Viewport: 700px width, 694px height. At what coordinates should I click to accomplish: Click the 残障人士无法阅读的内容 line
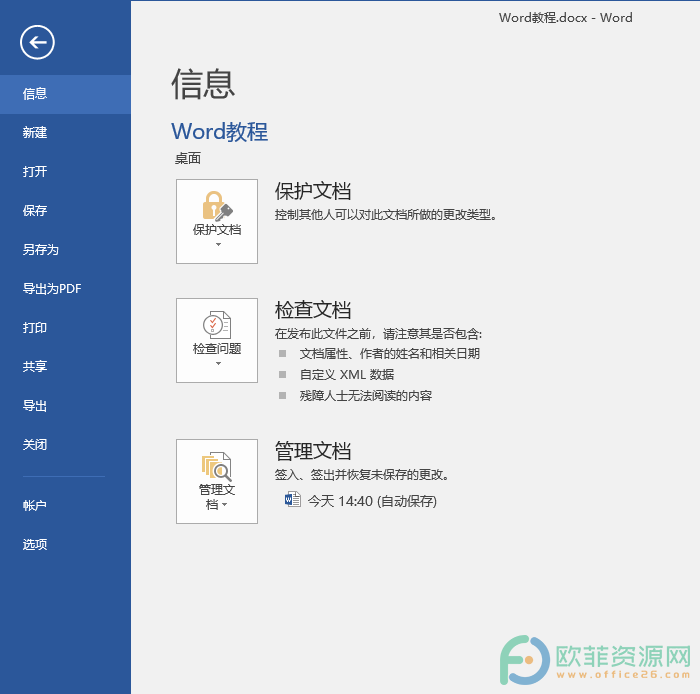[x=366, y=395]
